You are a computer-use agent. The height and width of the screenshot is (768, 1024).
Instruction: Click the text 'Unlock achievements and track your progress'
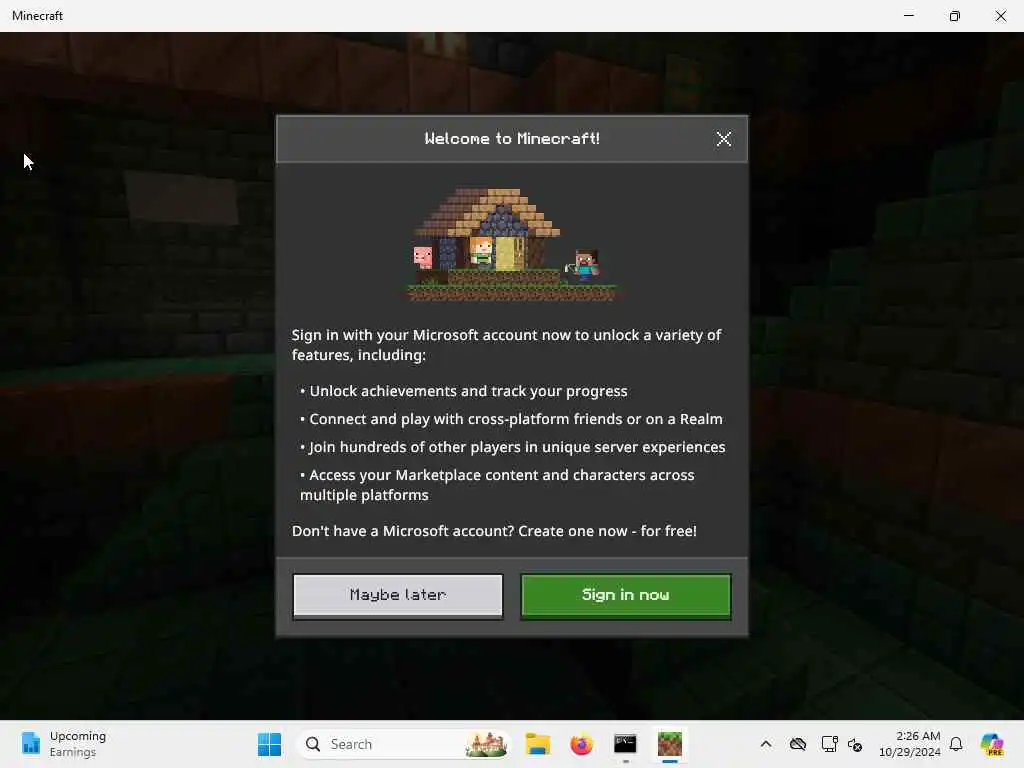pyautogui.click(x=468, y=391)
